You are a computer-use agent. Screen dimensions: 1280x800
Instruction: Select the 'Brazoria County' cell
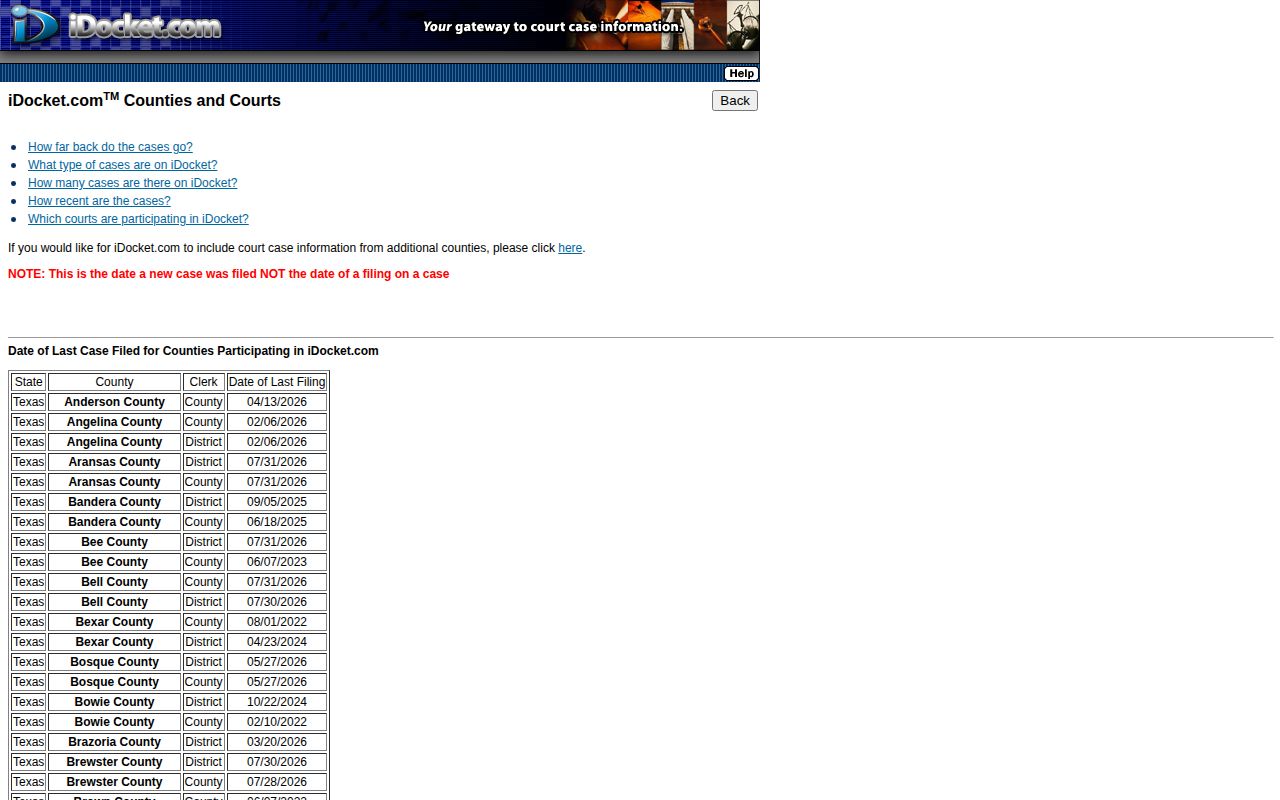pyautogui.click(x=114, y=742)
